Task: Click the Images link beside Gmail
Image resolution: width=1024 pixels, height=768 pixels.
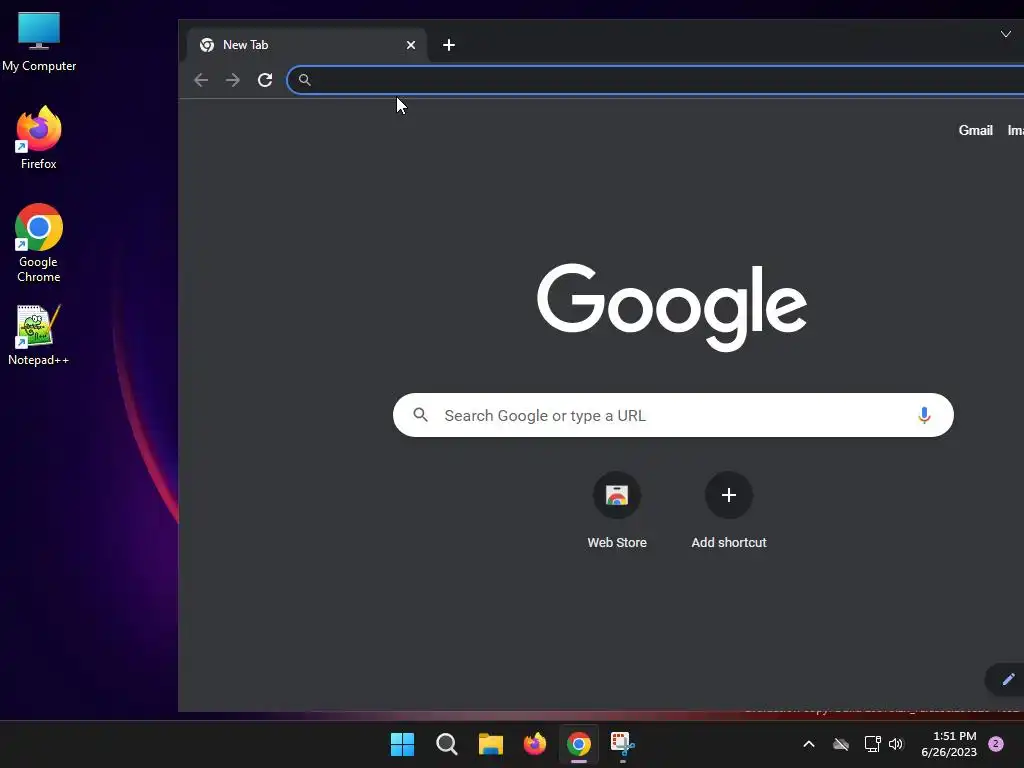Action: pos(1016,130)
